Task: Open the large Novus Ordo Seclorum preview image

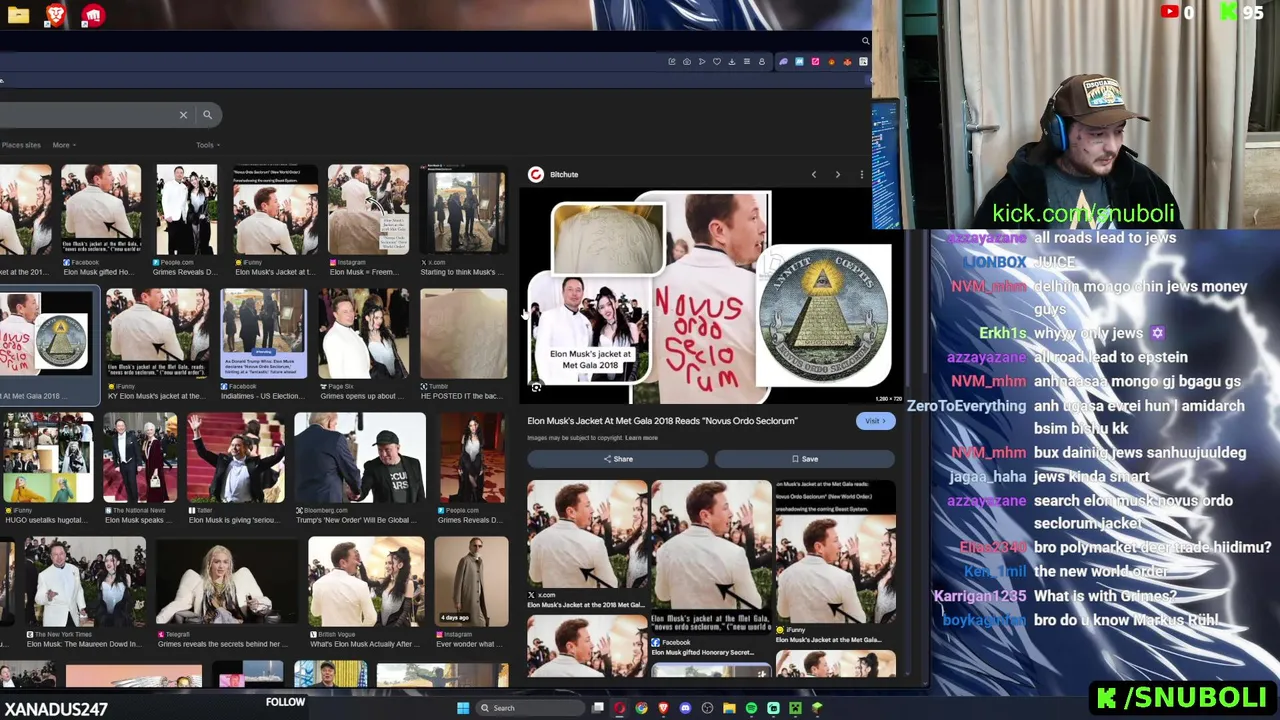Action: (710, 298)
